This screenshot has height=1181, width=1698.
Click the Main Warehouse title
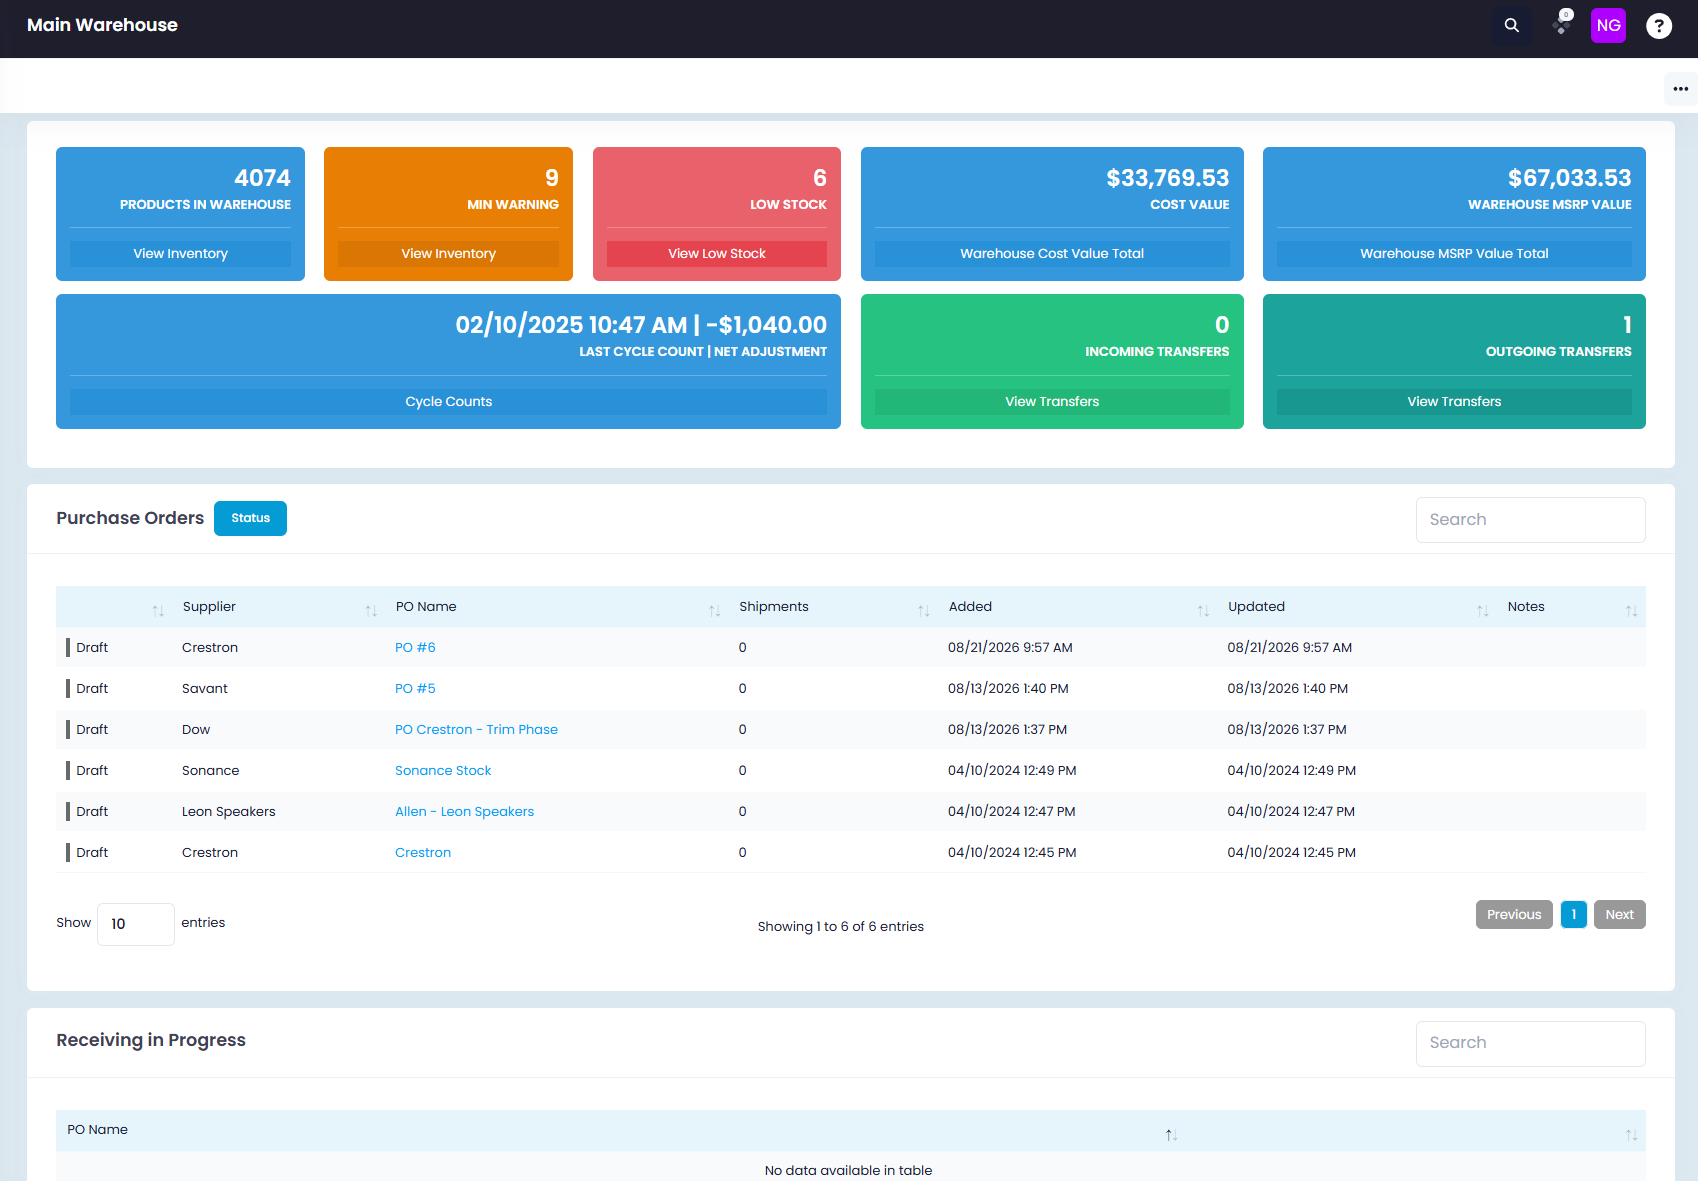pos(102,25)
